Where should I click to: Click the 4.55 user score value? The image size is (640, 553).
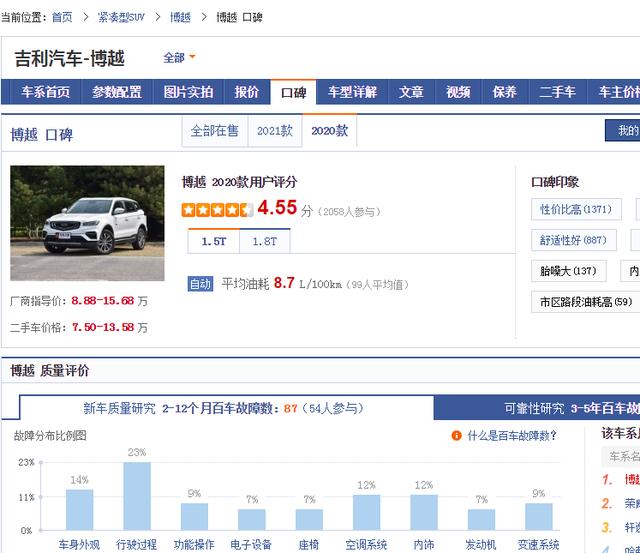click(x=277, y=207)
